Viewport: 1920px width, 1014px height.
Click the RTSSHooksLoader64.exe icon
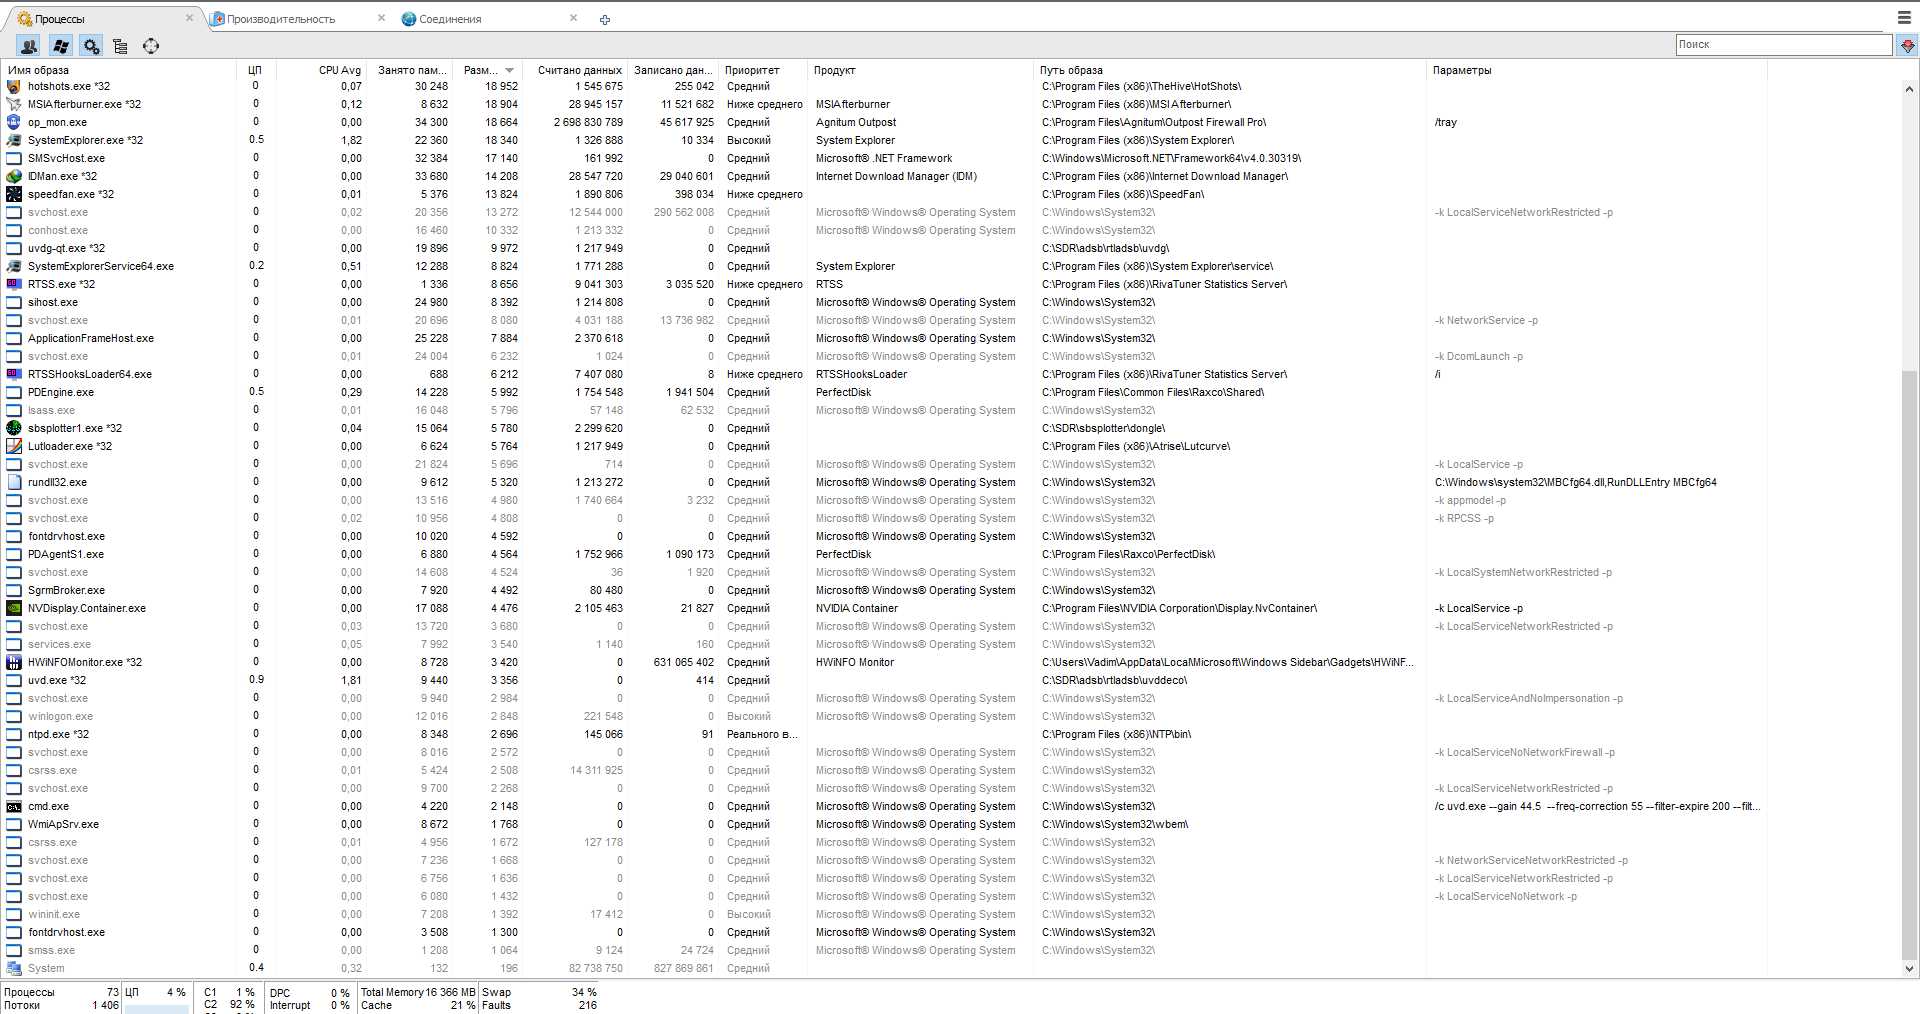pos(14,374)
